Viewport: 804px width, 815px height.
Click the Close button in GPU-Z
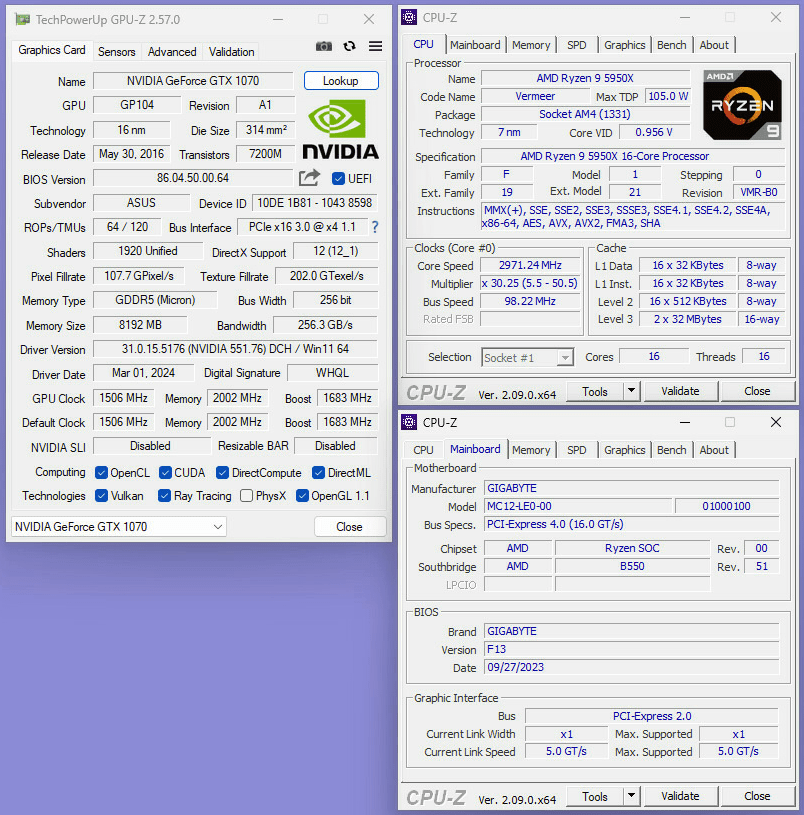[350, 527]
